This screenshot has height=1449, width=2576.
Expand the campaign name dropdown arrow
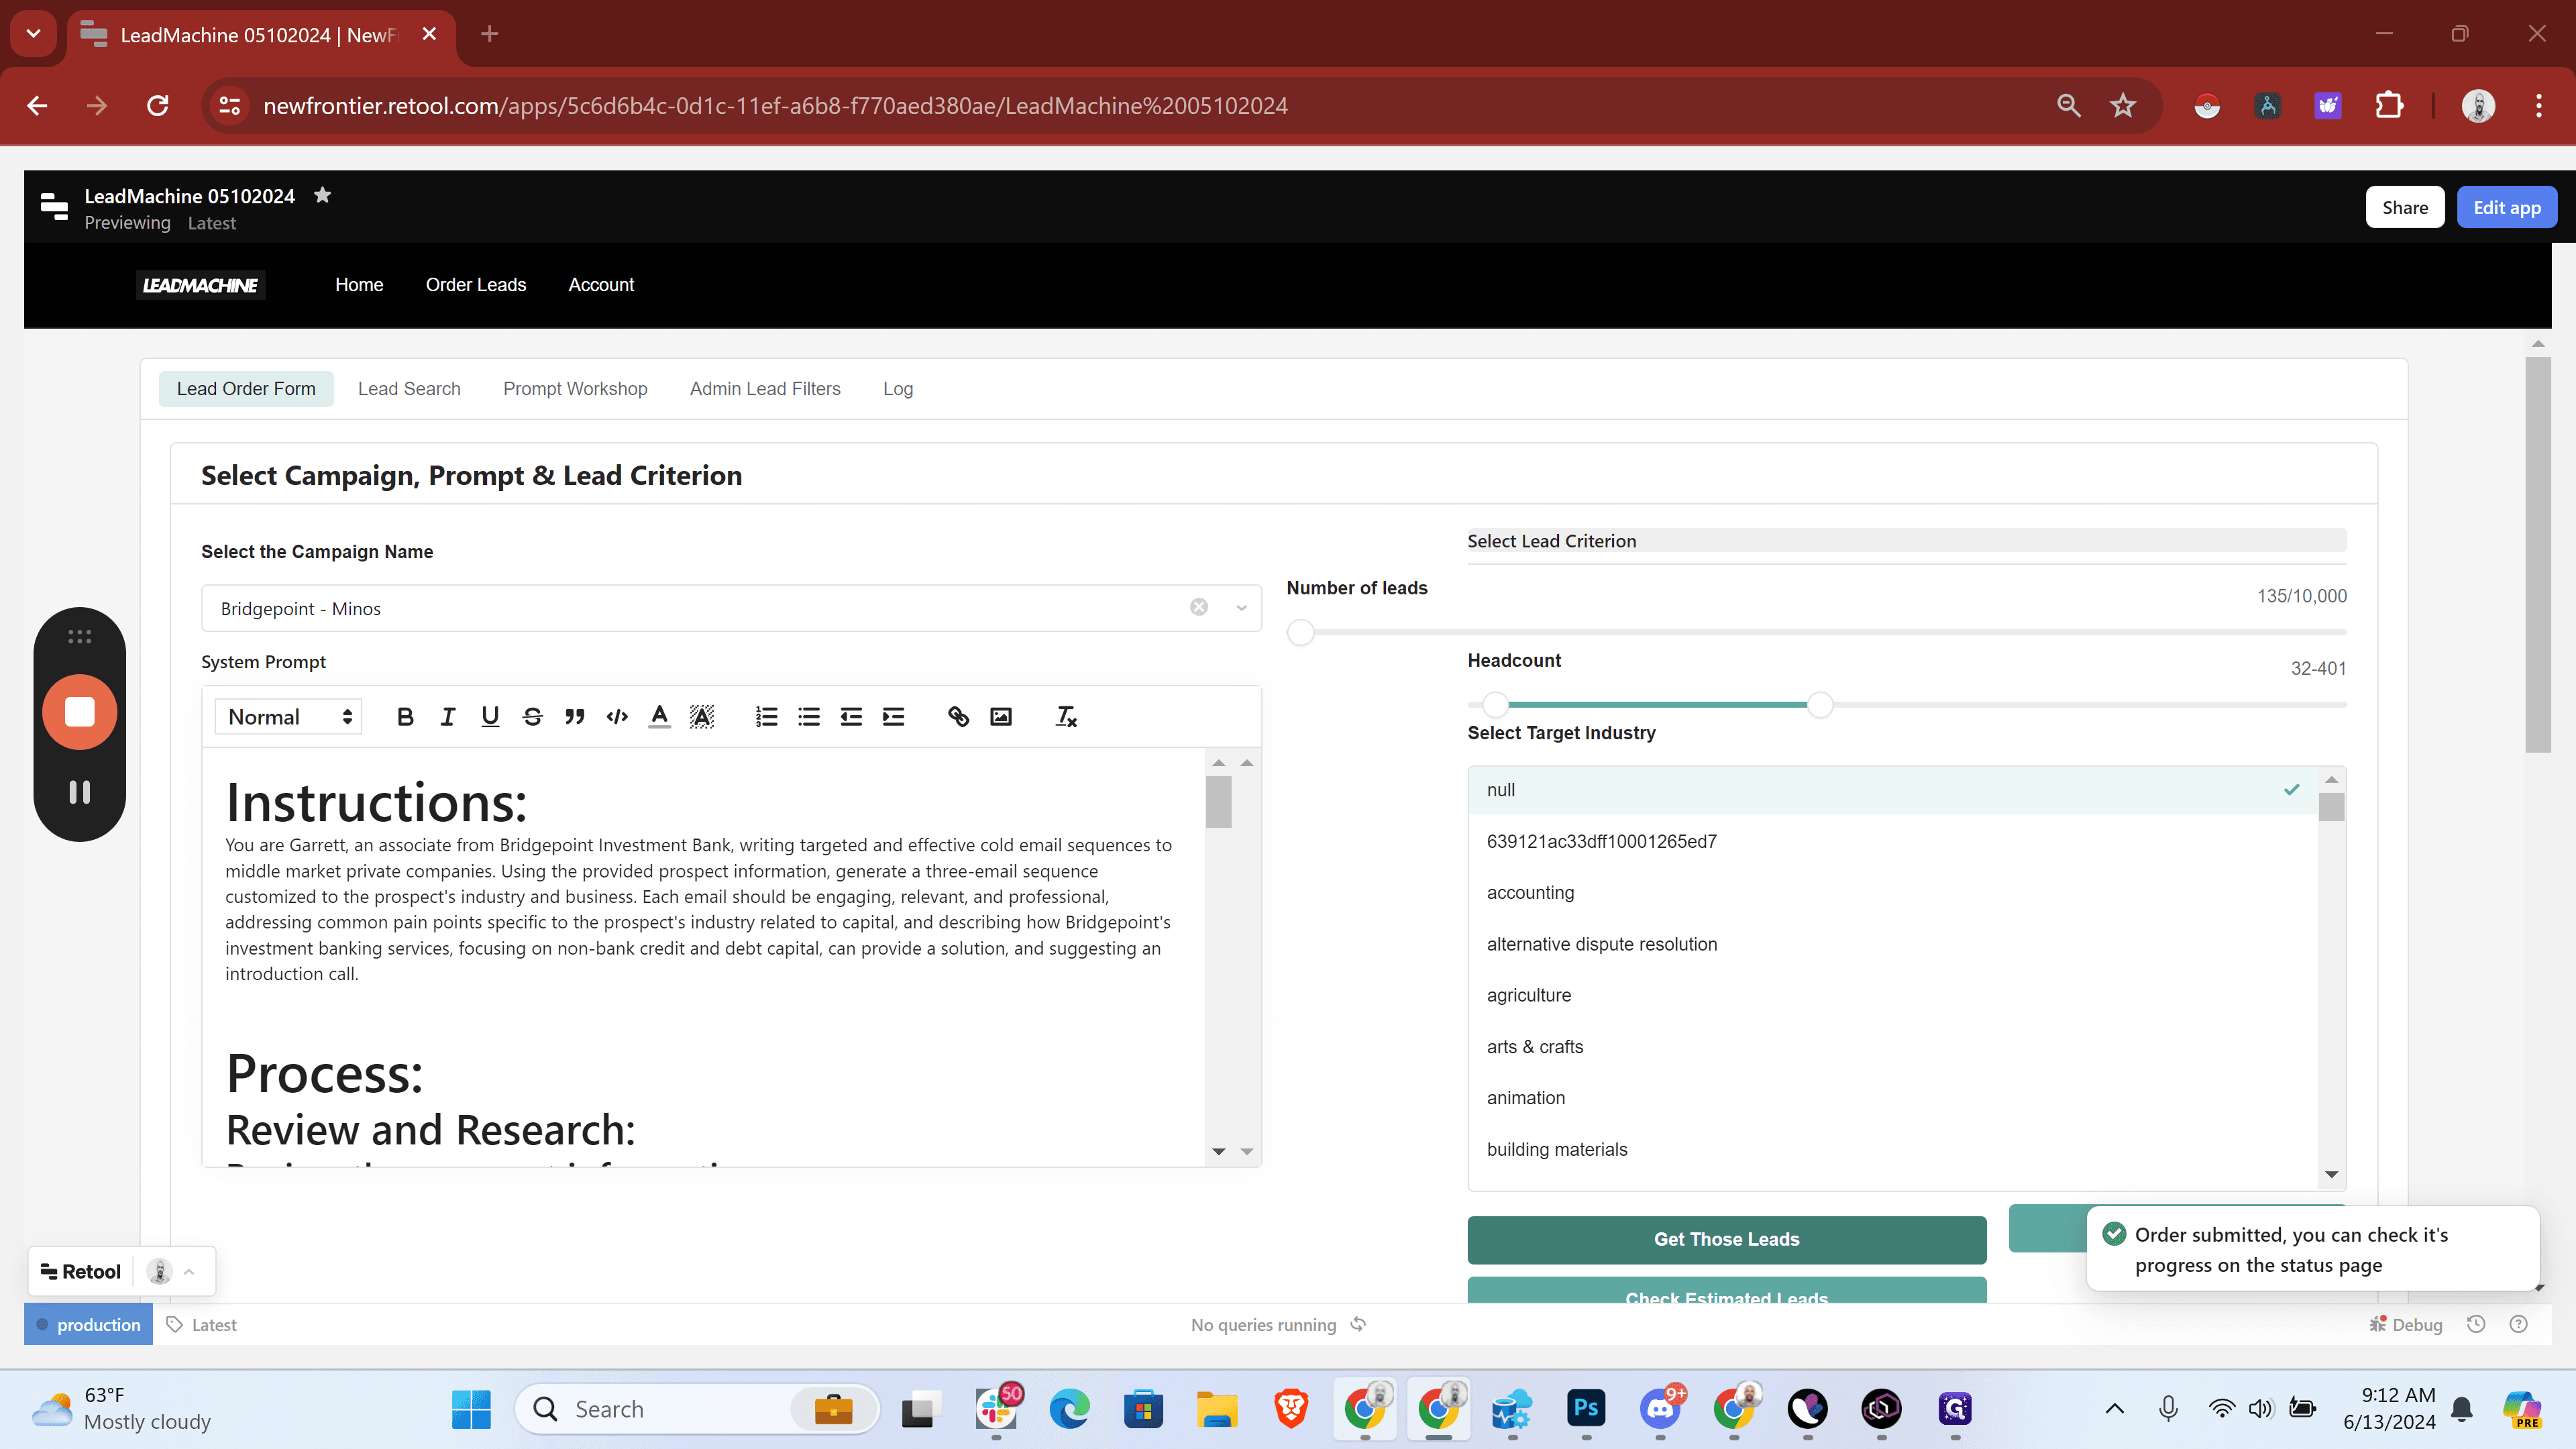[x=1241, y=608]
